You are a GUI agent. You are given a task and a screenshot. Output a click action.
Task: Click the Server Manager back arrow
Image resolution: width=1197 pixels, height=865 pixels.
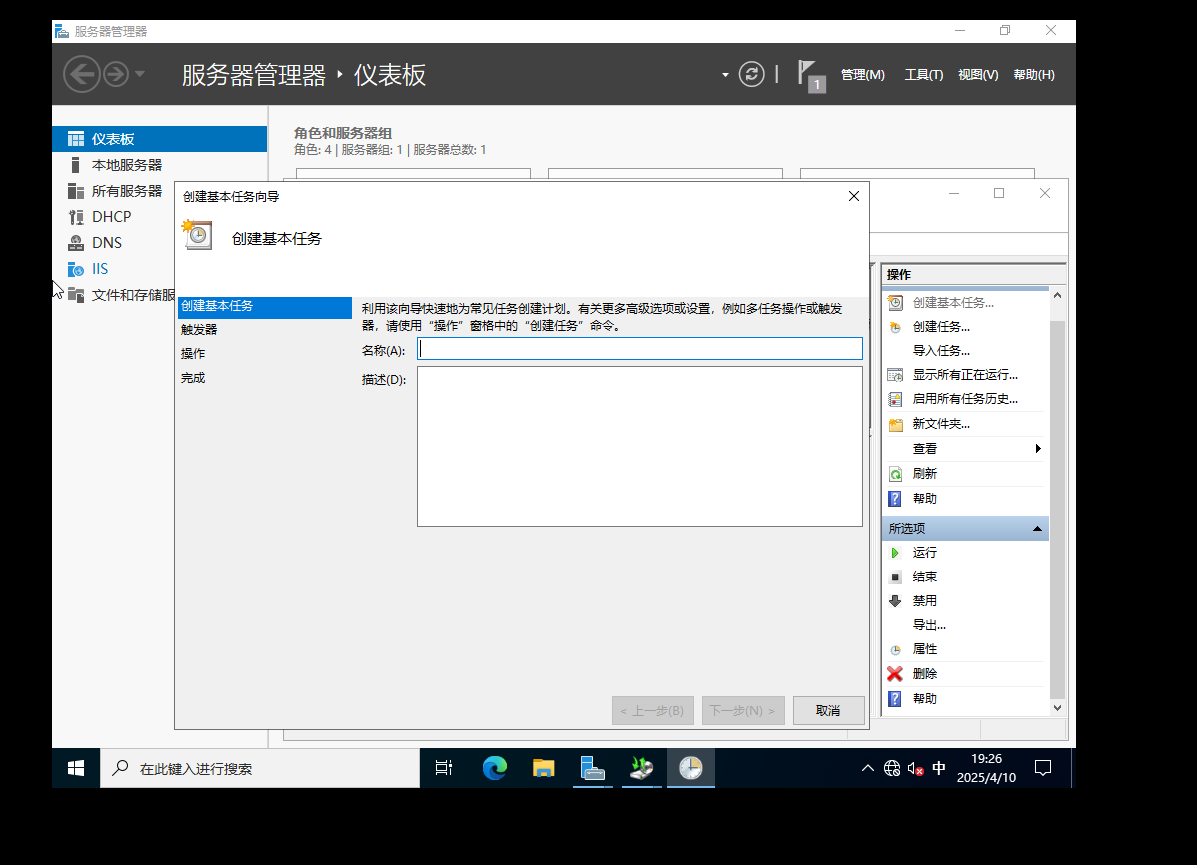pyautogui.click(x=82, y=74)
